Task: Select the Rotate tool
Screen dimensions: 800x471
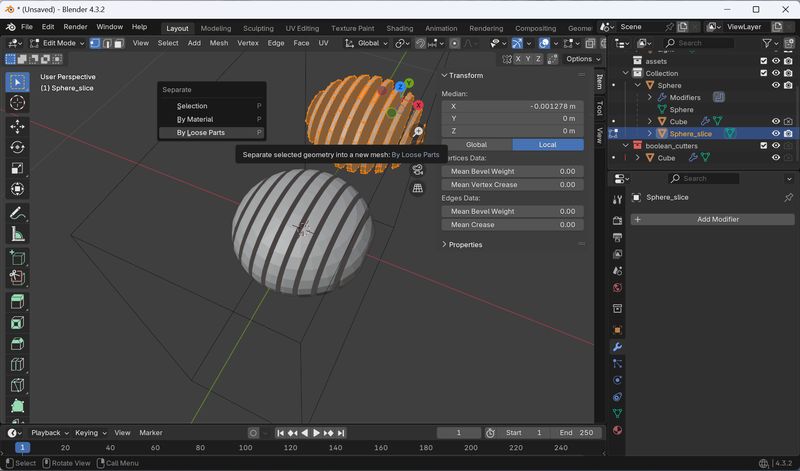Action: [x=17, y=147]
